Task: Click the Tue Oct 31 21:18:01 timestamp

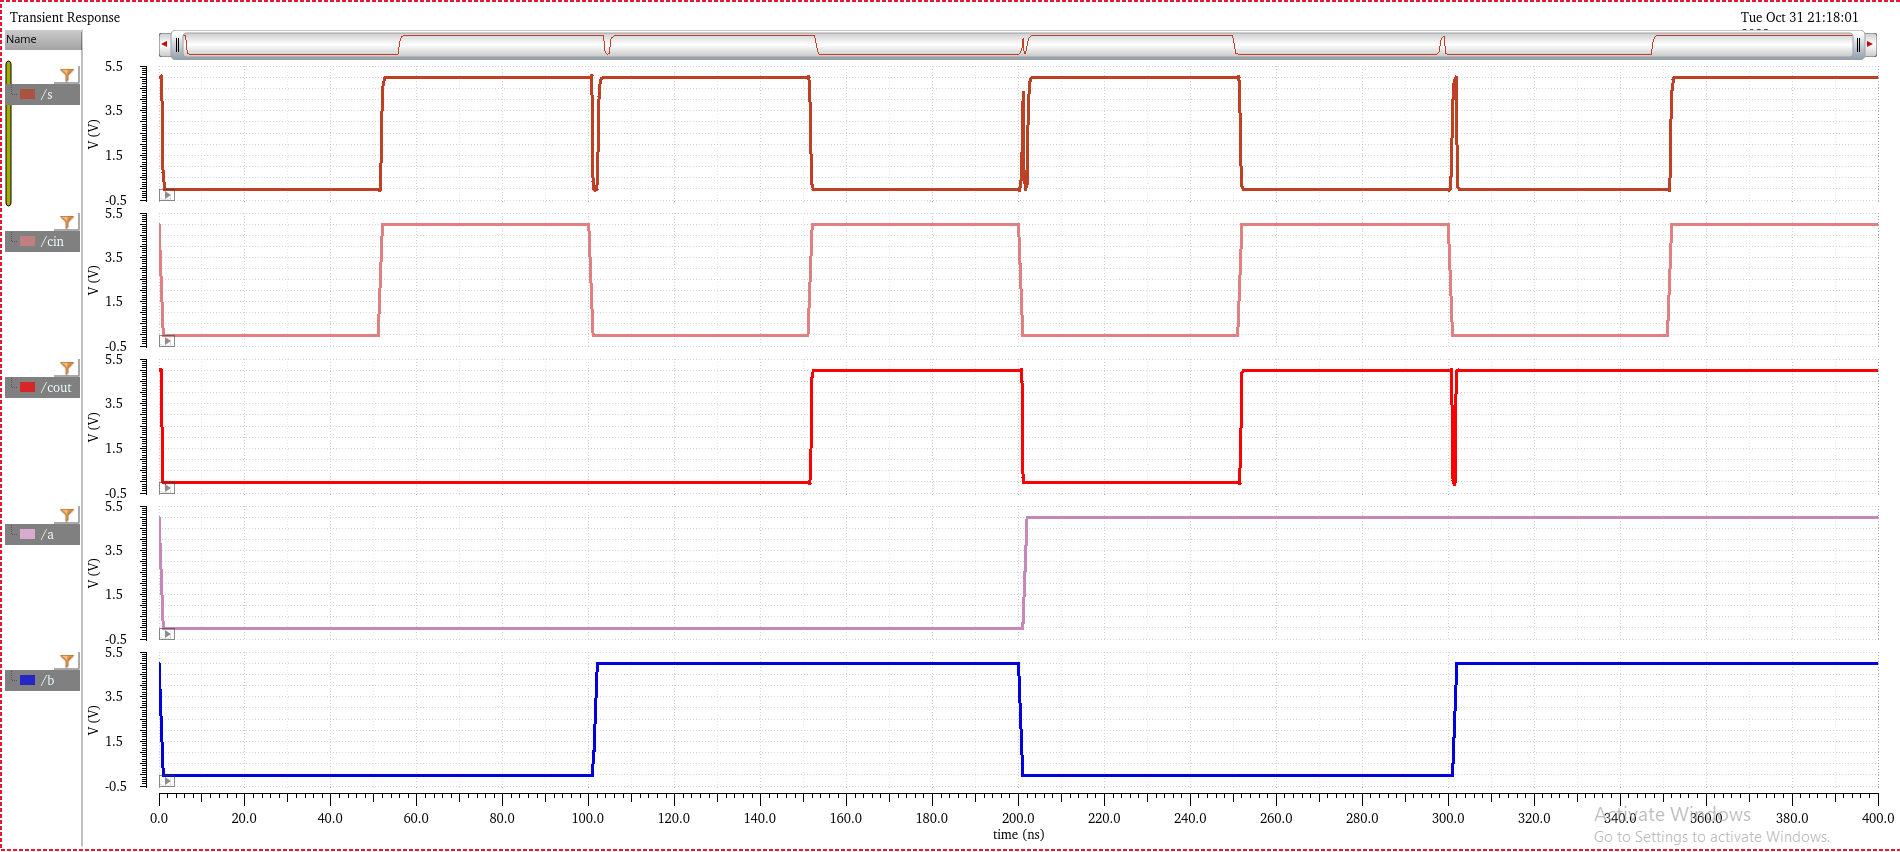Action: pyautogui.click(x=1799, y=17)
